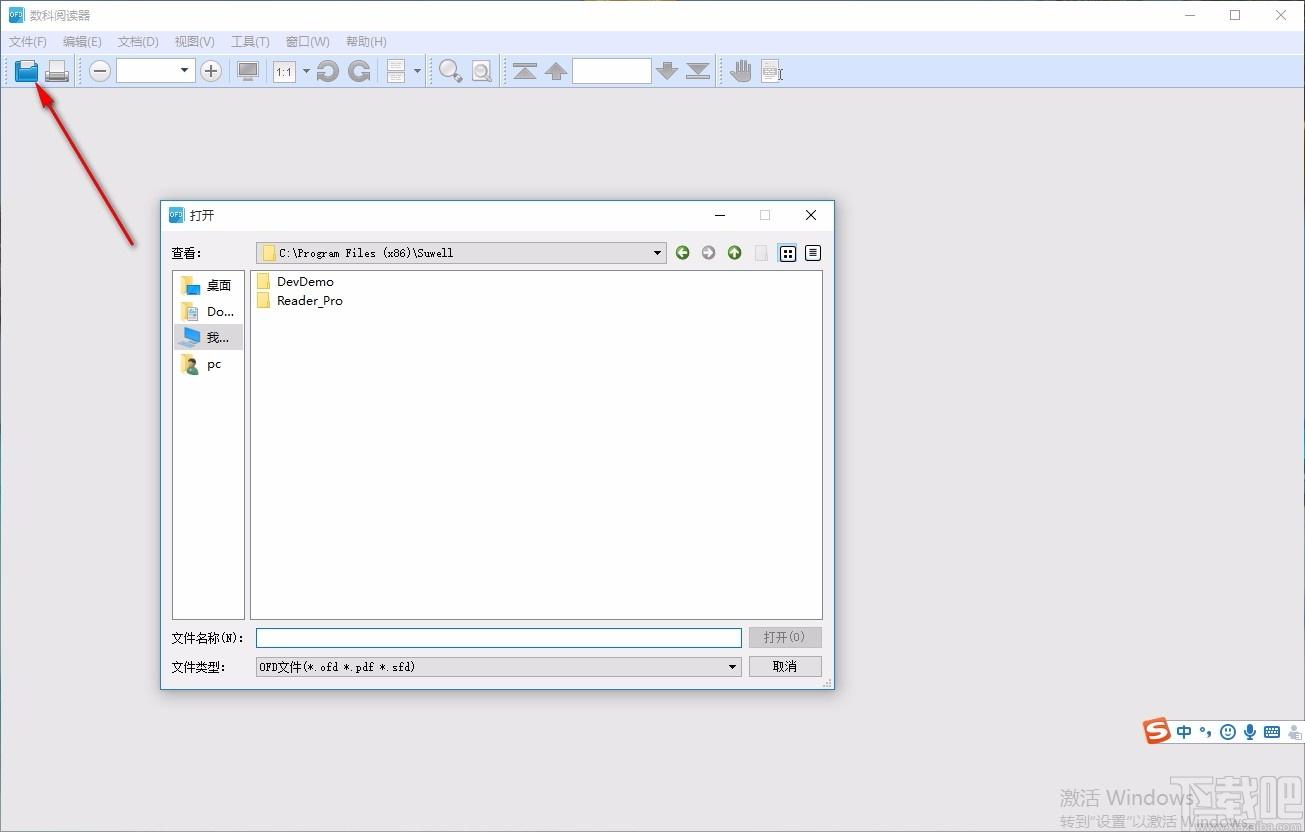
Task: Switch to detail list view
Action: [813, 253]
